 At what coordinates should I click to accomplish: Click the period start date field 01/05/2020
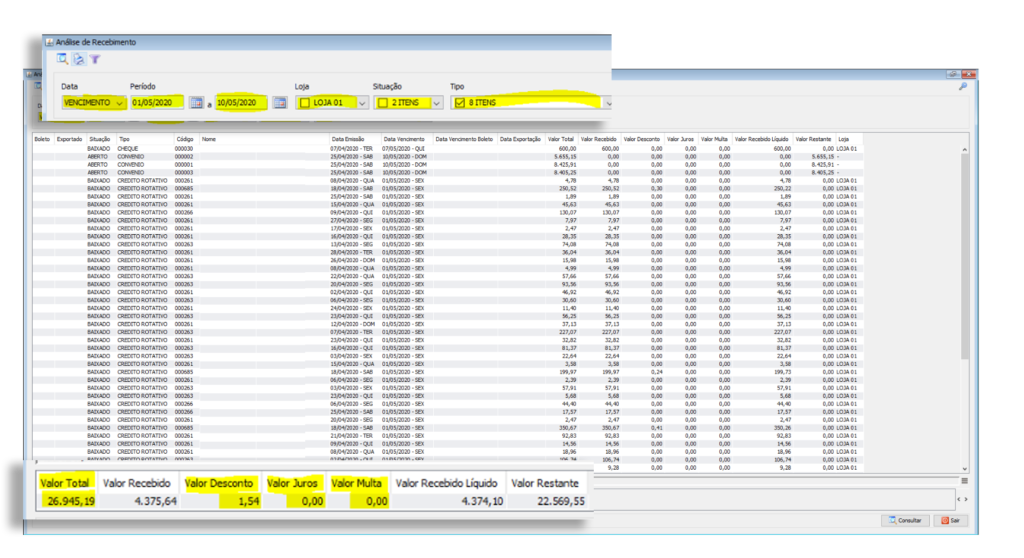coord(157,103)
